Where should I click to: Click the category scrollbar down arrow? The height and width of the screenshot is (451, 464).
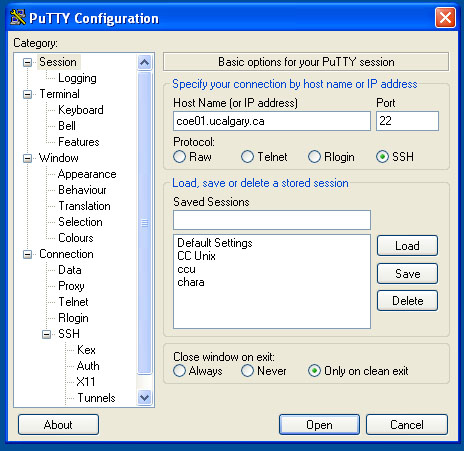[x=145, y=397]
